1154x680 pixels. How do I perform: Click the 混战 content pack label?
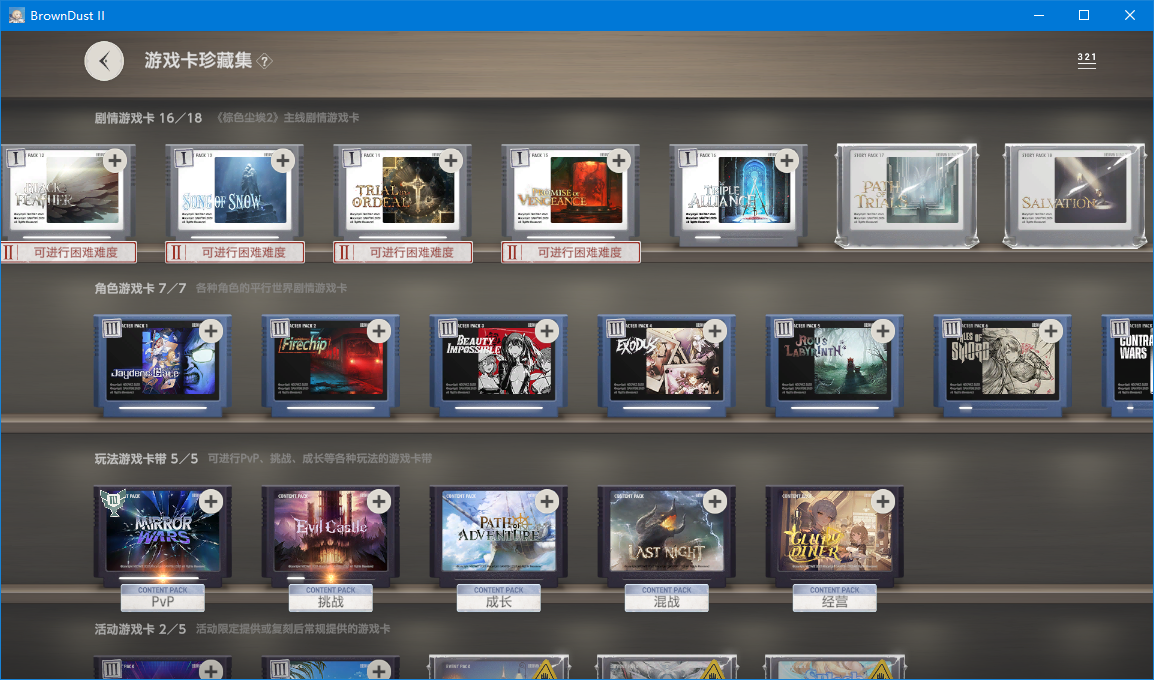click(x=666, y=598)
